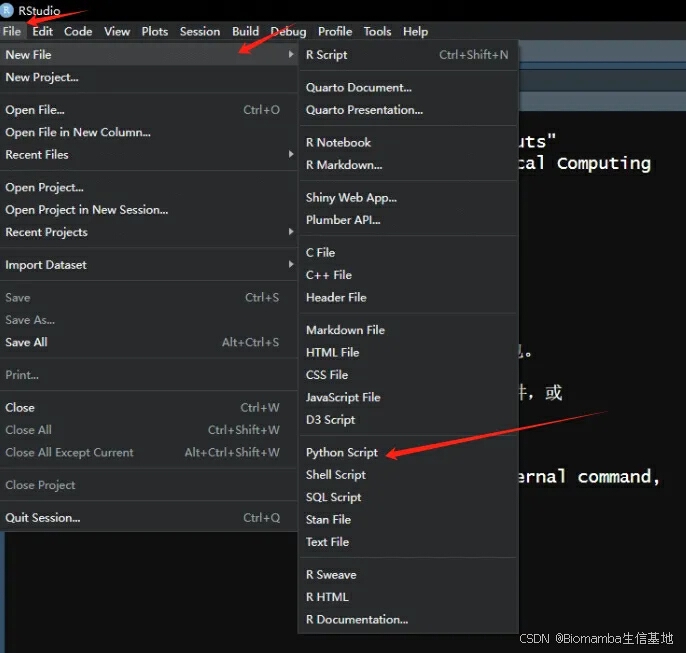This screenshot has width=686, height=653.
Task: Choose Open Project... entry
Action: coord(149,187)
